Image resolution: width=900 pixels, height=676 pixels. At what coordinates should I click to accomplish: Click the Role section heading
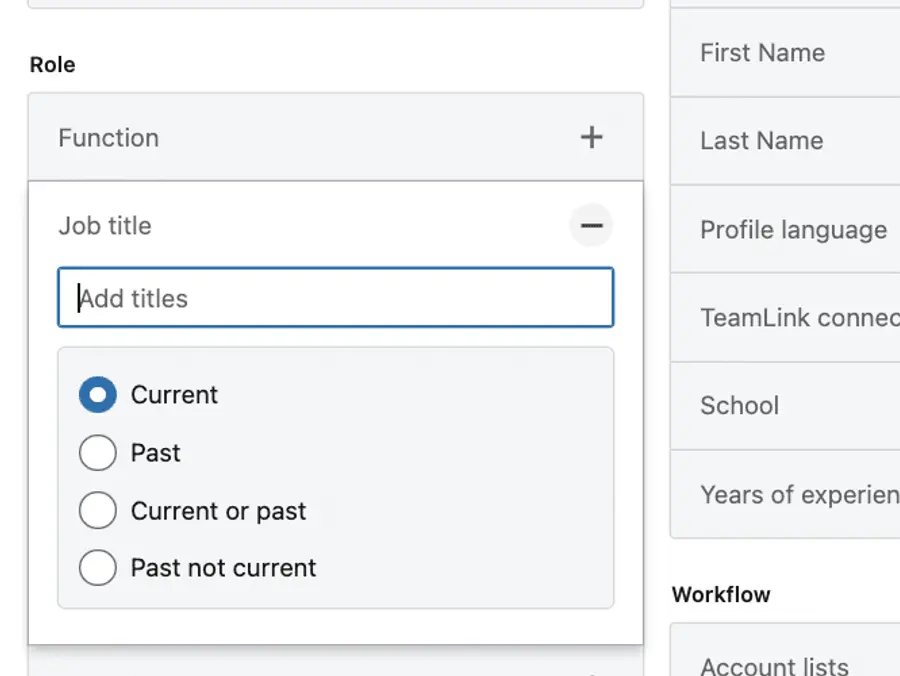pyautogui.click(x=51, y=64)
